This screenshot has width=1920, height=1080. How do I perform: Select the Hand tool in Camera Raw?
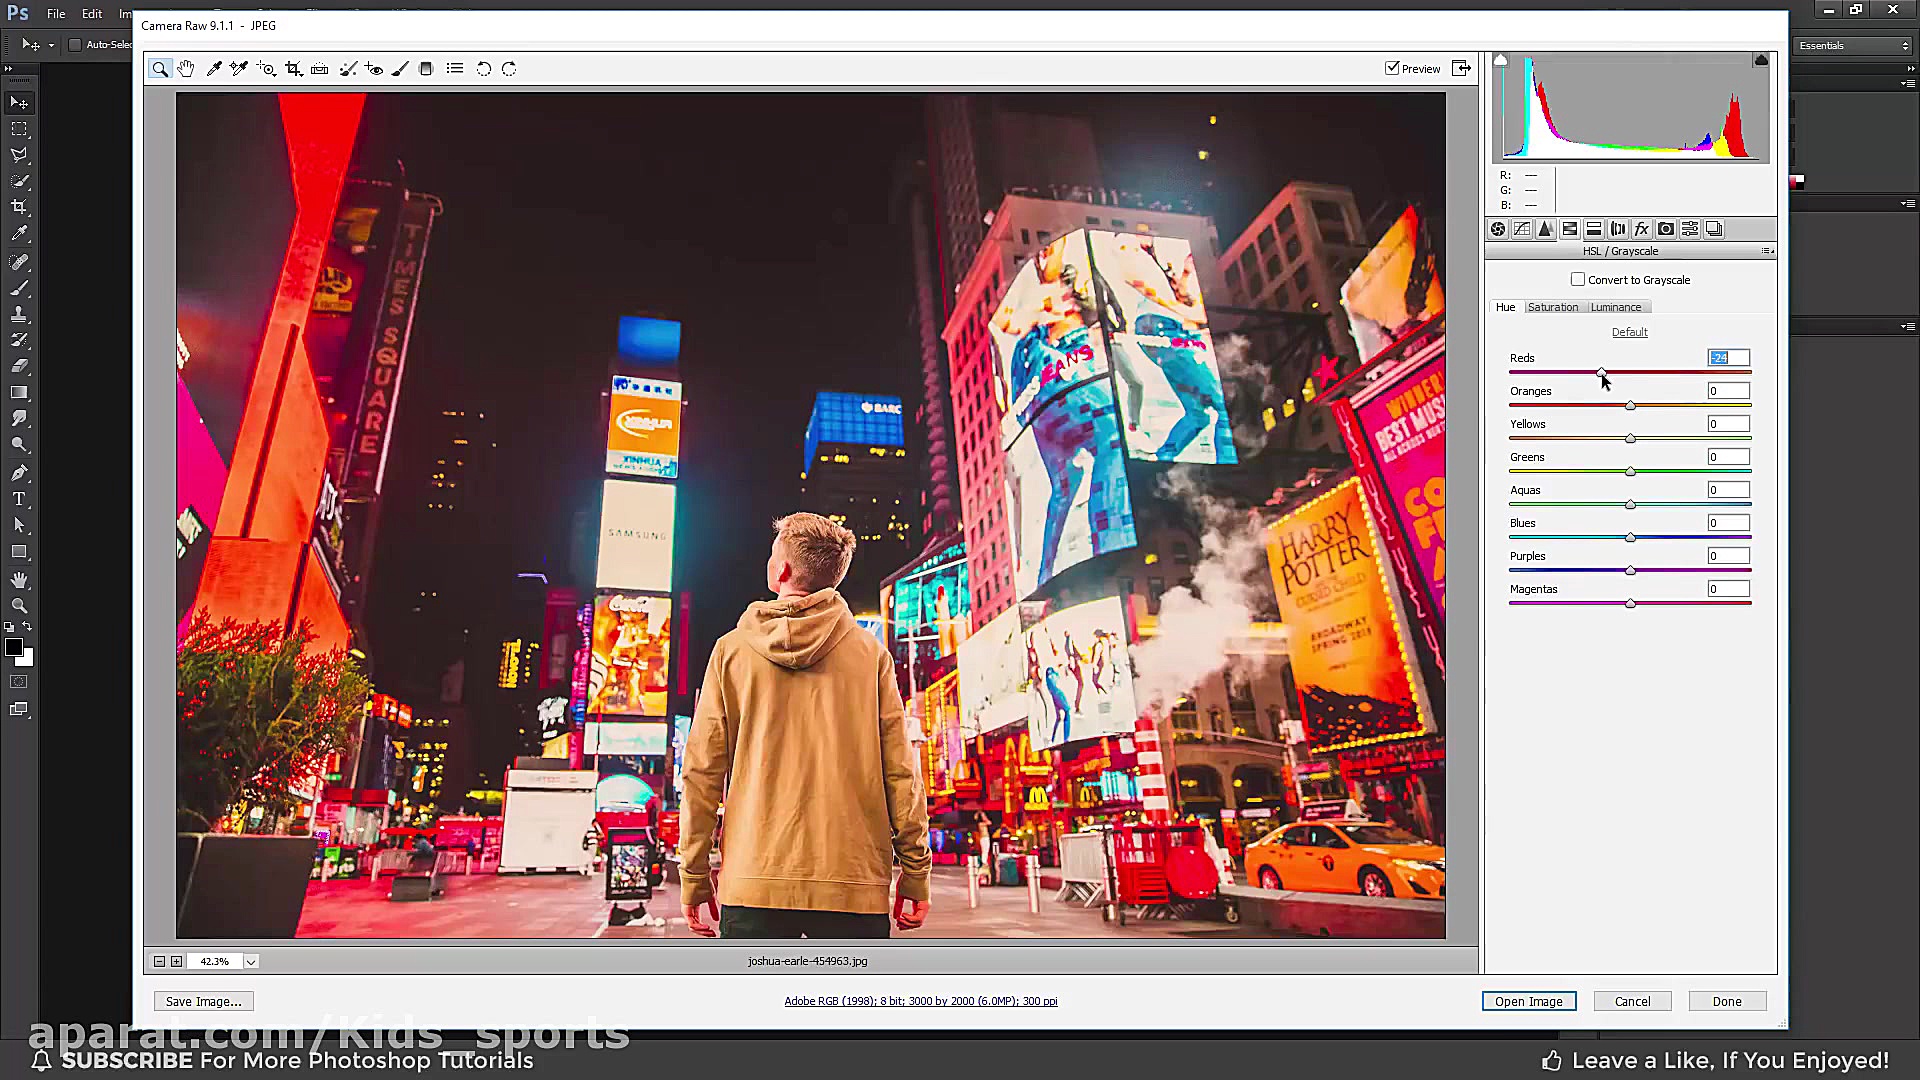tap(186, 69)
